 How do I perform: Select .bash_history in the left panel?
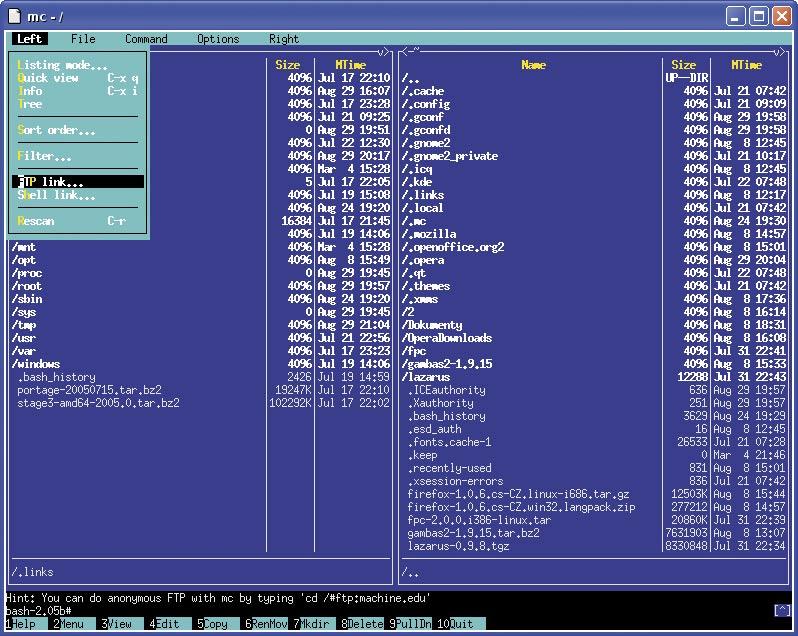tap(201, 377)
